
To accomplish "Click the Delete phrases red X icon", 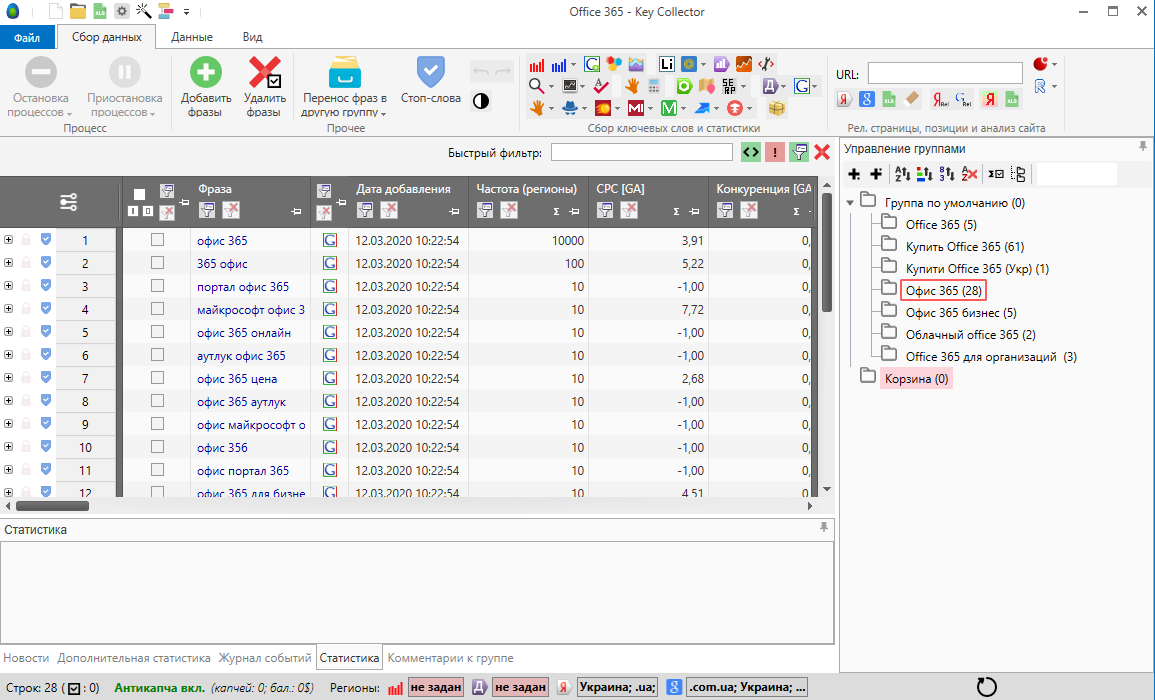I will point(264,72).
